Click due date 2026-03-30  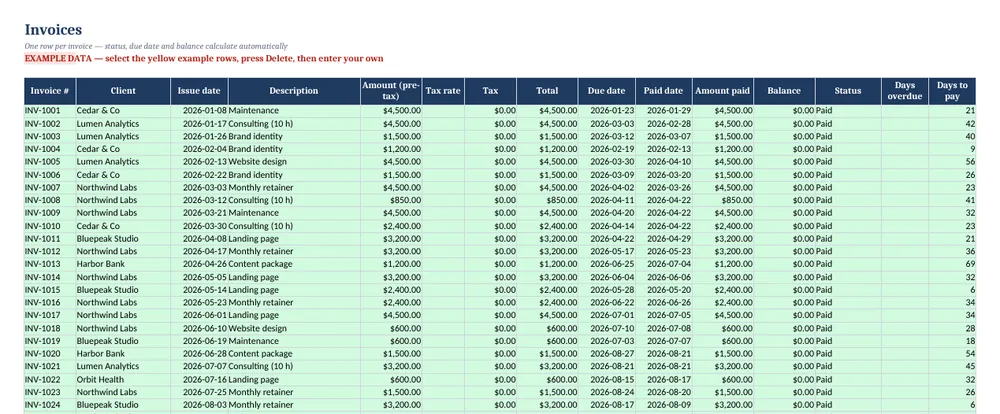(x=607, y=162)
